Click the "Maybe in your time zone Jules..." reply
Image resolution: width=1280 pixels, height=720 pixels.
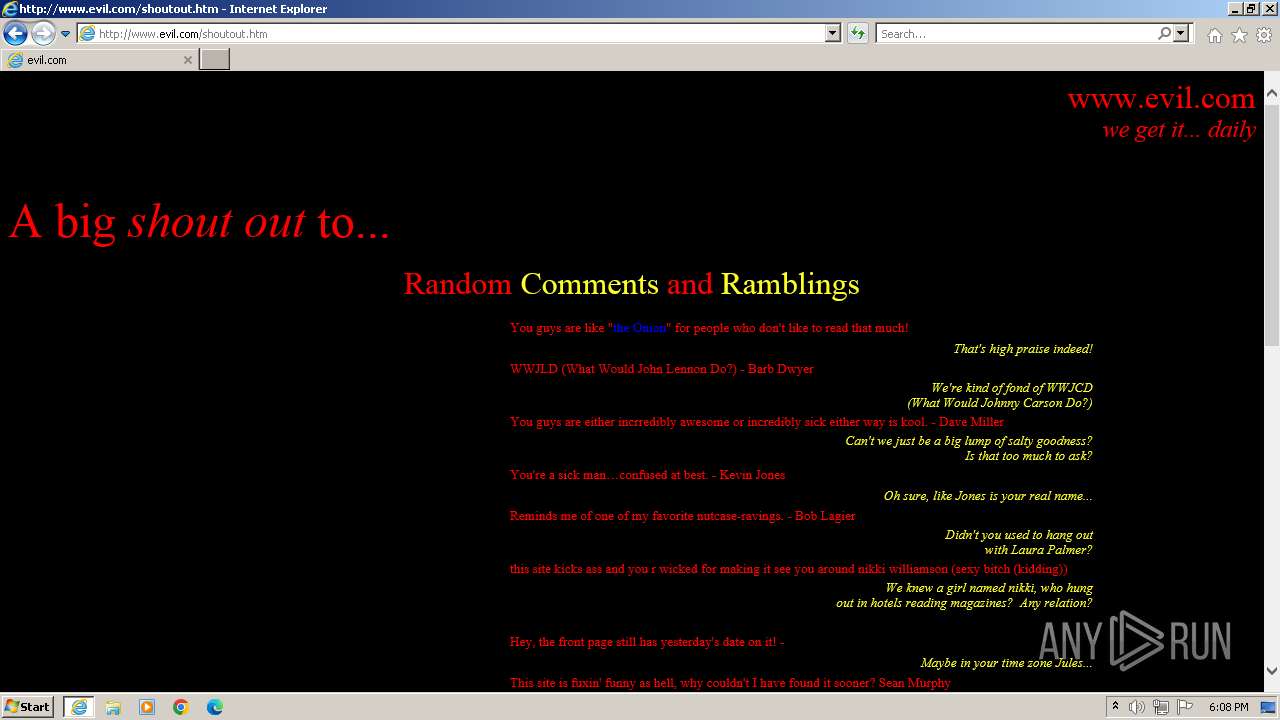click(x=1007, y=663)
